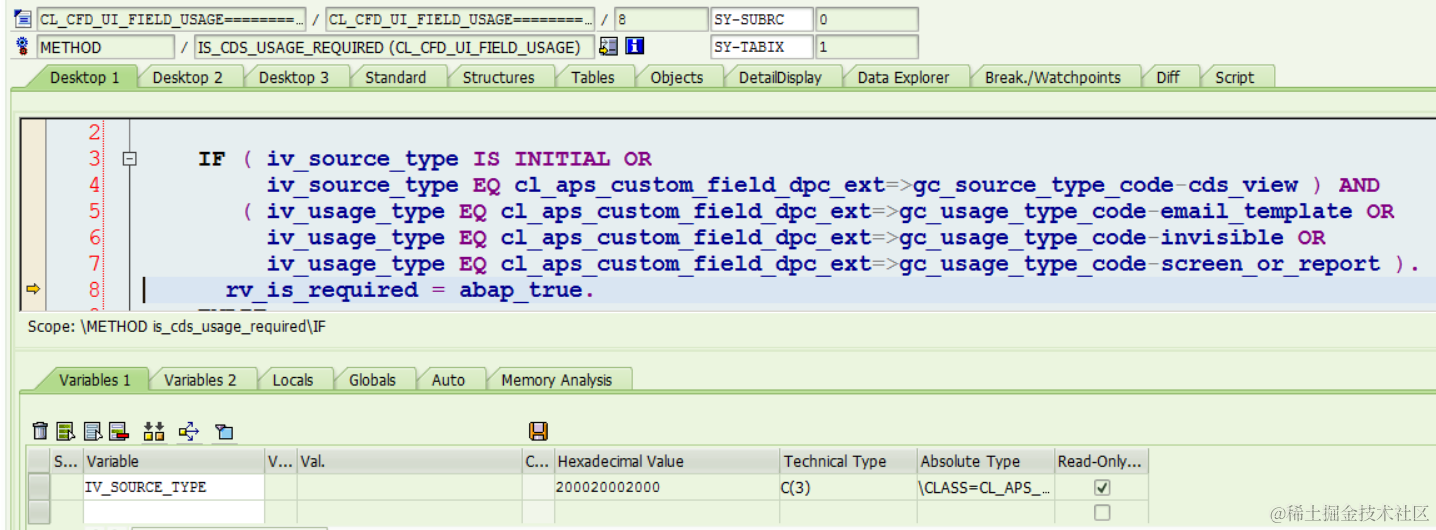
Task: Select the Locals tab
Action: [293, 380]
